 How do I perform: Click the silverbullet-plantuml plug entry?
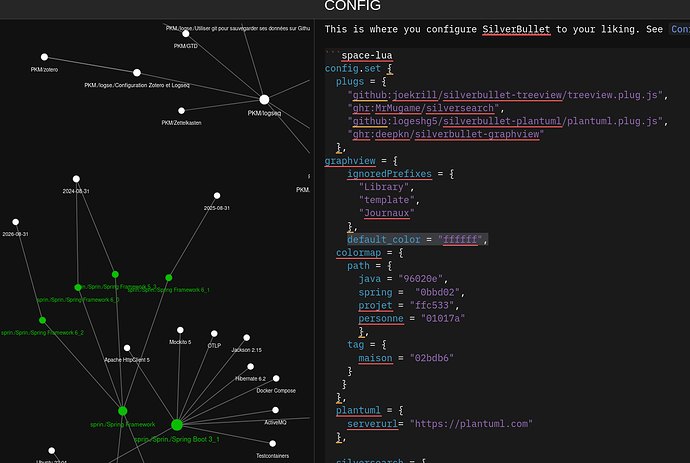(505, 121)
